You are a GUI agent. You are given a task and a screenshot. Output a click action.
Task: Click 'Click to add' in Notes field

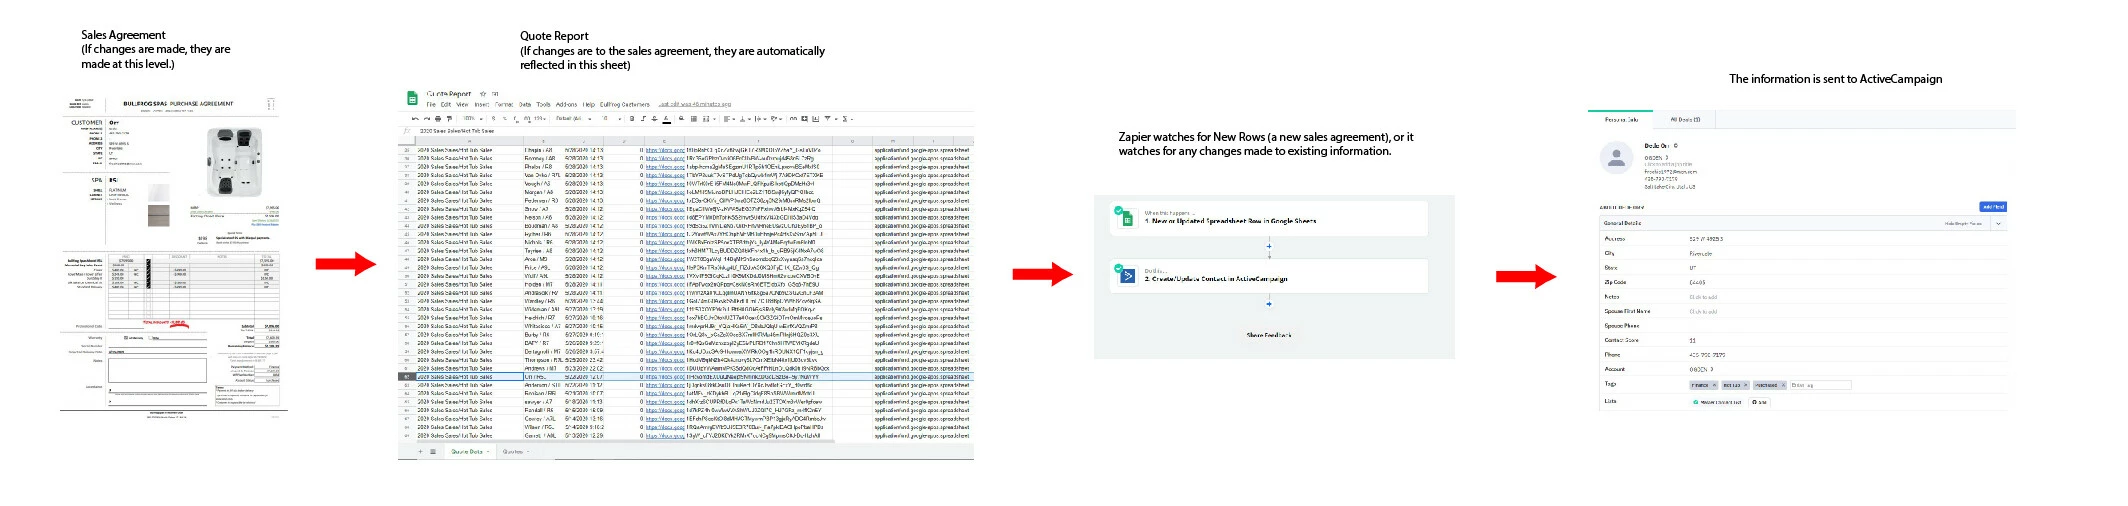tap(1703, 297)
